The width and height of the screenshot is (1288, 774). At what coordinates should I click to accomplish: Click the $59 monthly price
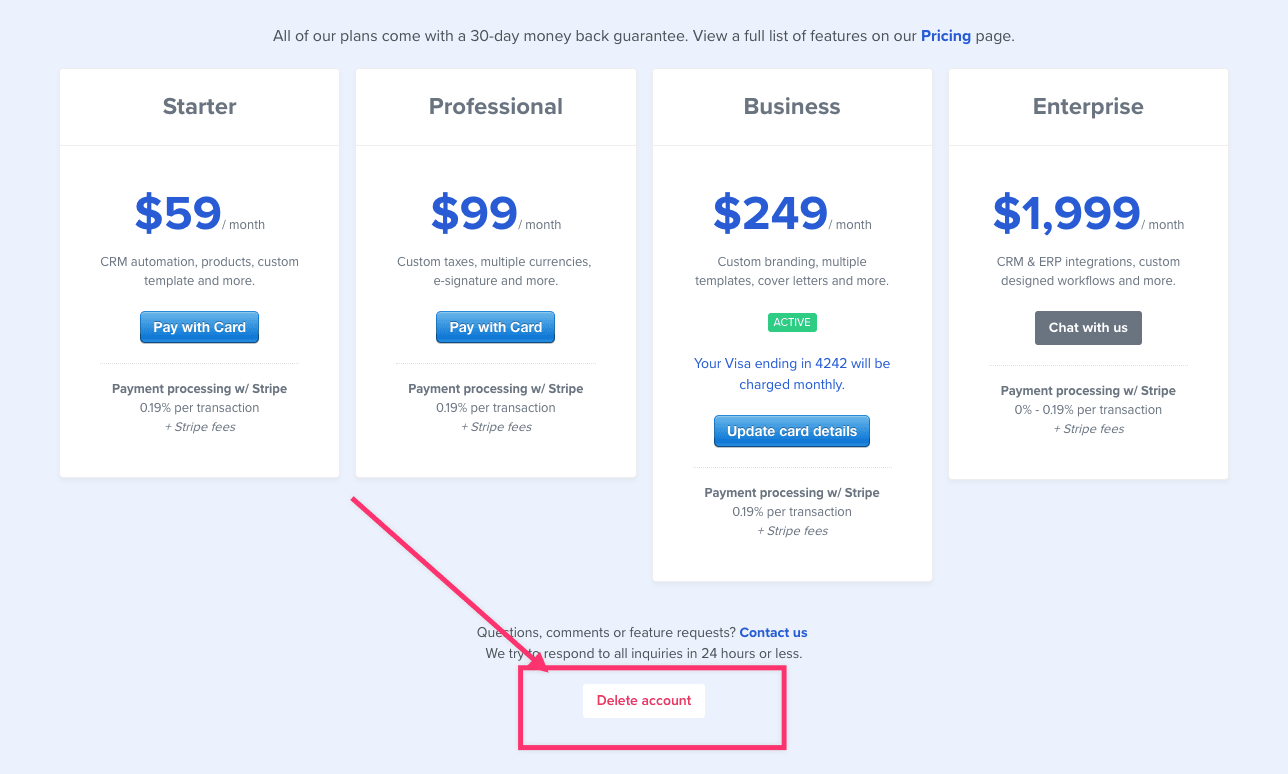point(179,213)
